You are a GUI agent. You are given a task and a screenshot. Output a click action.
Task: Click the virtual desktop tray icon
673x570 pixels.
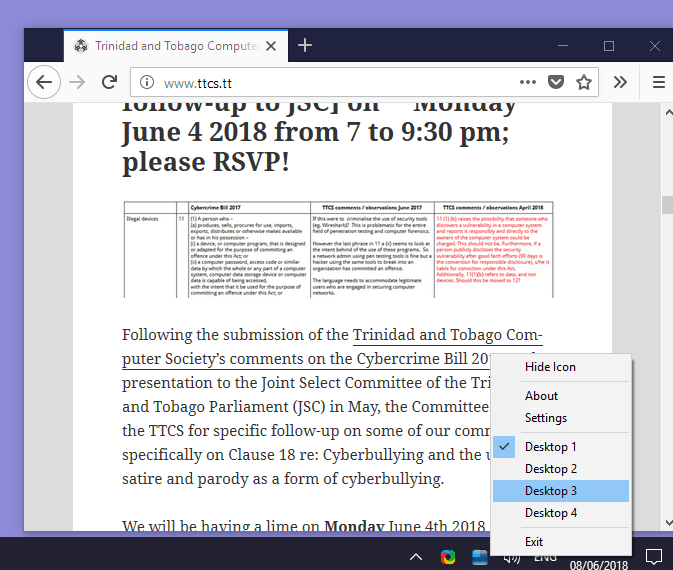pyautogui.click(x=479, y=557)
